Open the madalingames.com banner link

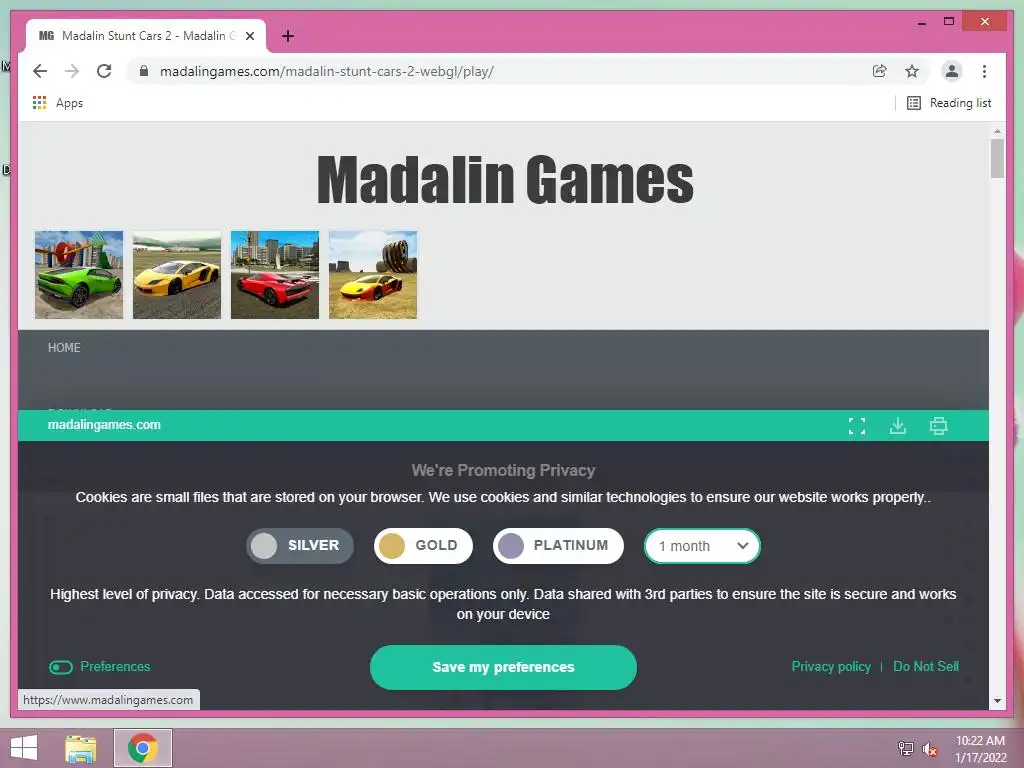click(x=104, y=424)
